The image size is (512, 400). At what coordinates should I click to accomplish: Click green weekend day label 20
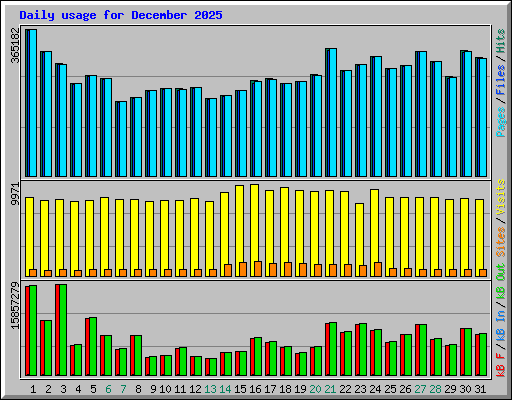315,389
